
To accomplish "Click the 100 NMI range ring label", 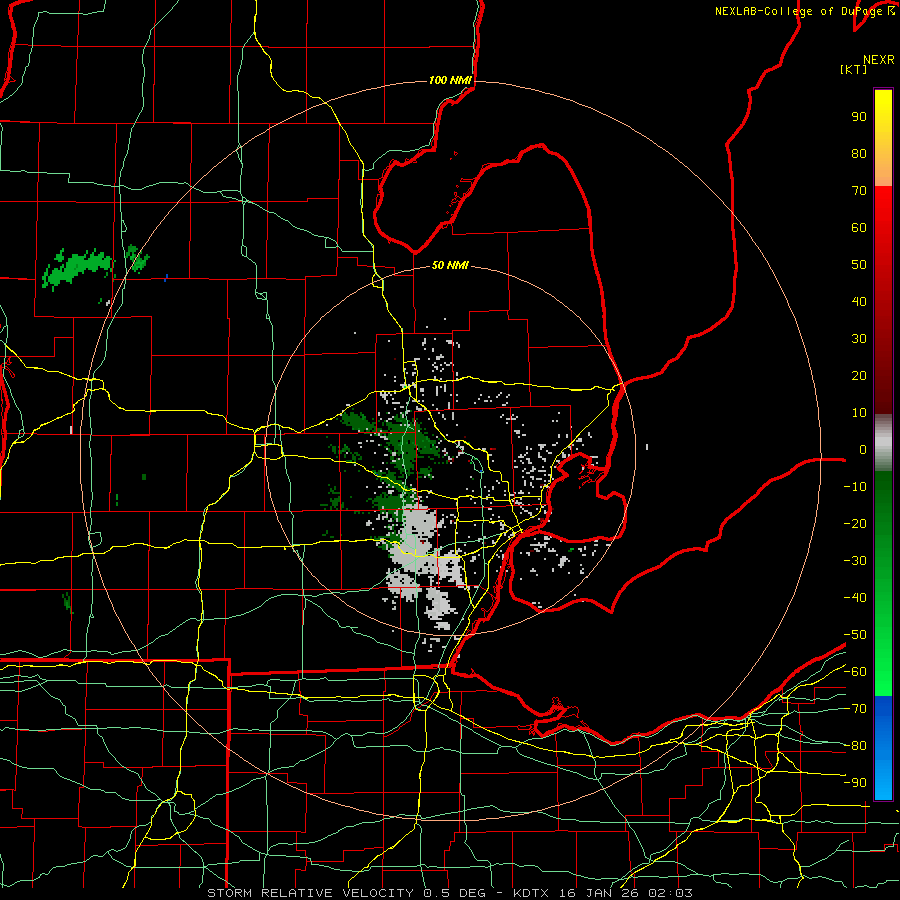I will pyautogui.click(x=450, y=80).
